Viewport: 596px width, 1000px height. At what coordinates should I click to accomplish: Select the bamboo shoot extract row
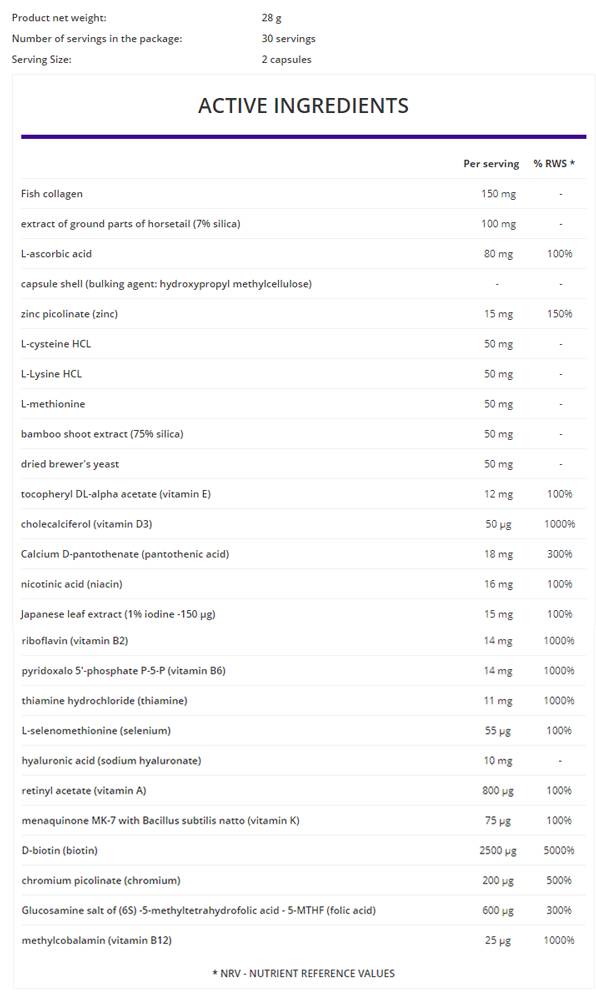pos(303,434)
